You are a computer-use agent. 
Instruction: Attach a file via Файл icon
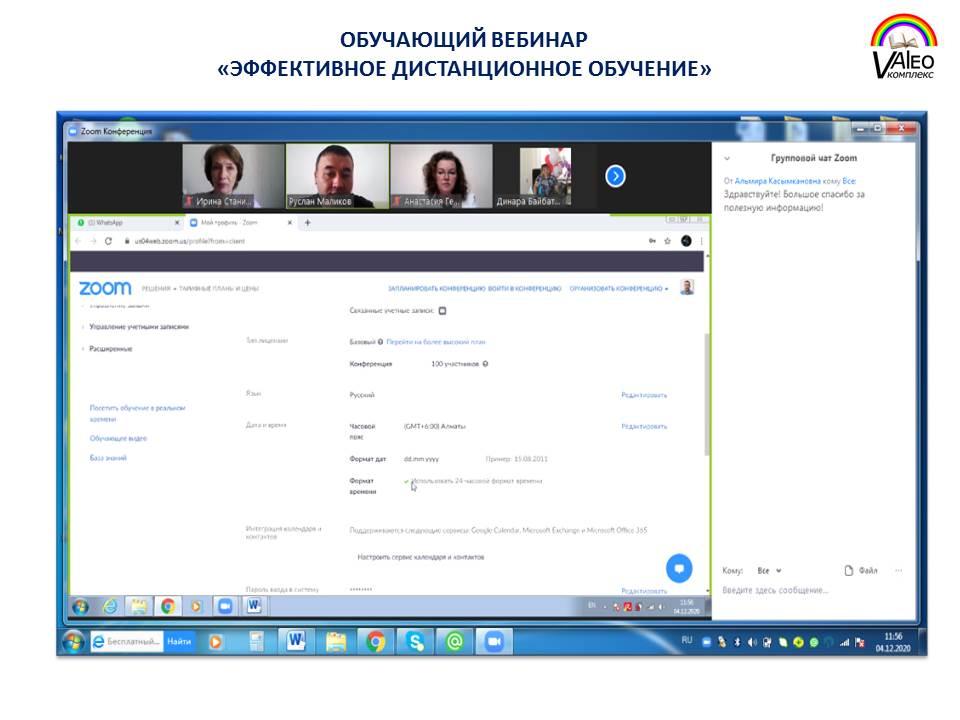pos(861,571)
